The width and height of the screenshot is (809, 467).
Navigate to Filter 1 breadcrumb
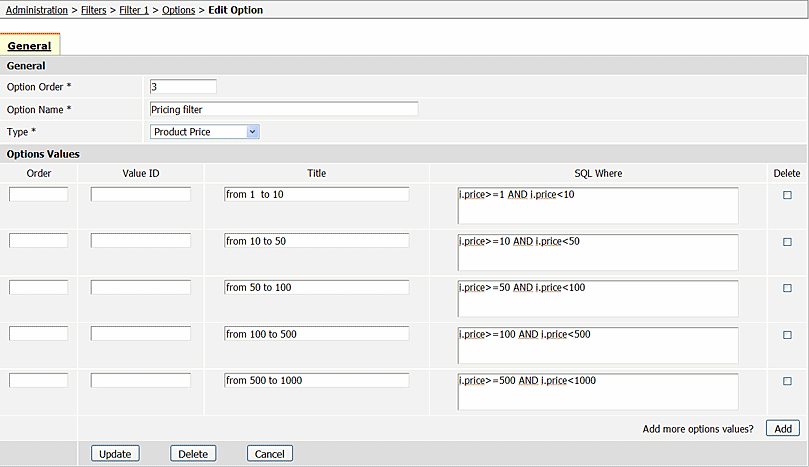[x=134, y=10]
